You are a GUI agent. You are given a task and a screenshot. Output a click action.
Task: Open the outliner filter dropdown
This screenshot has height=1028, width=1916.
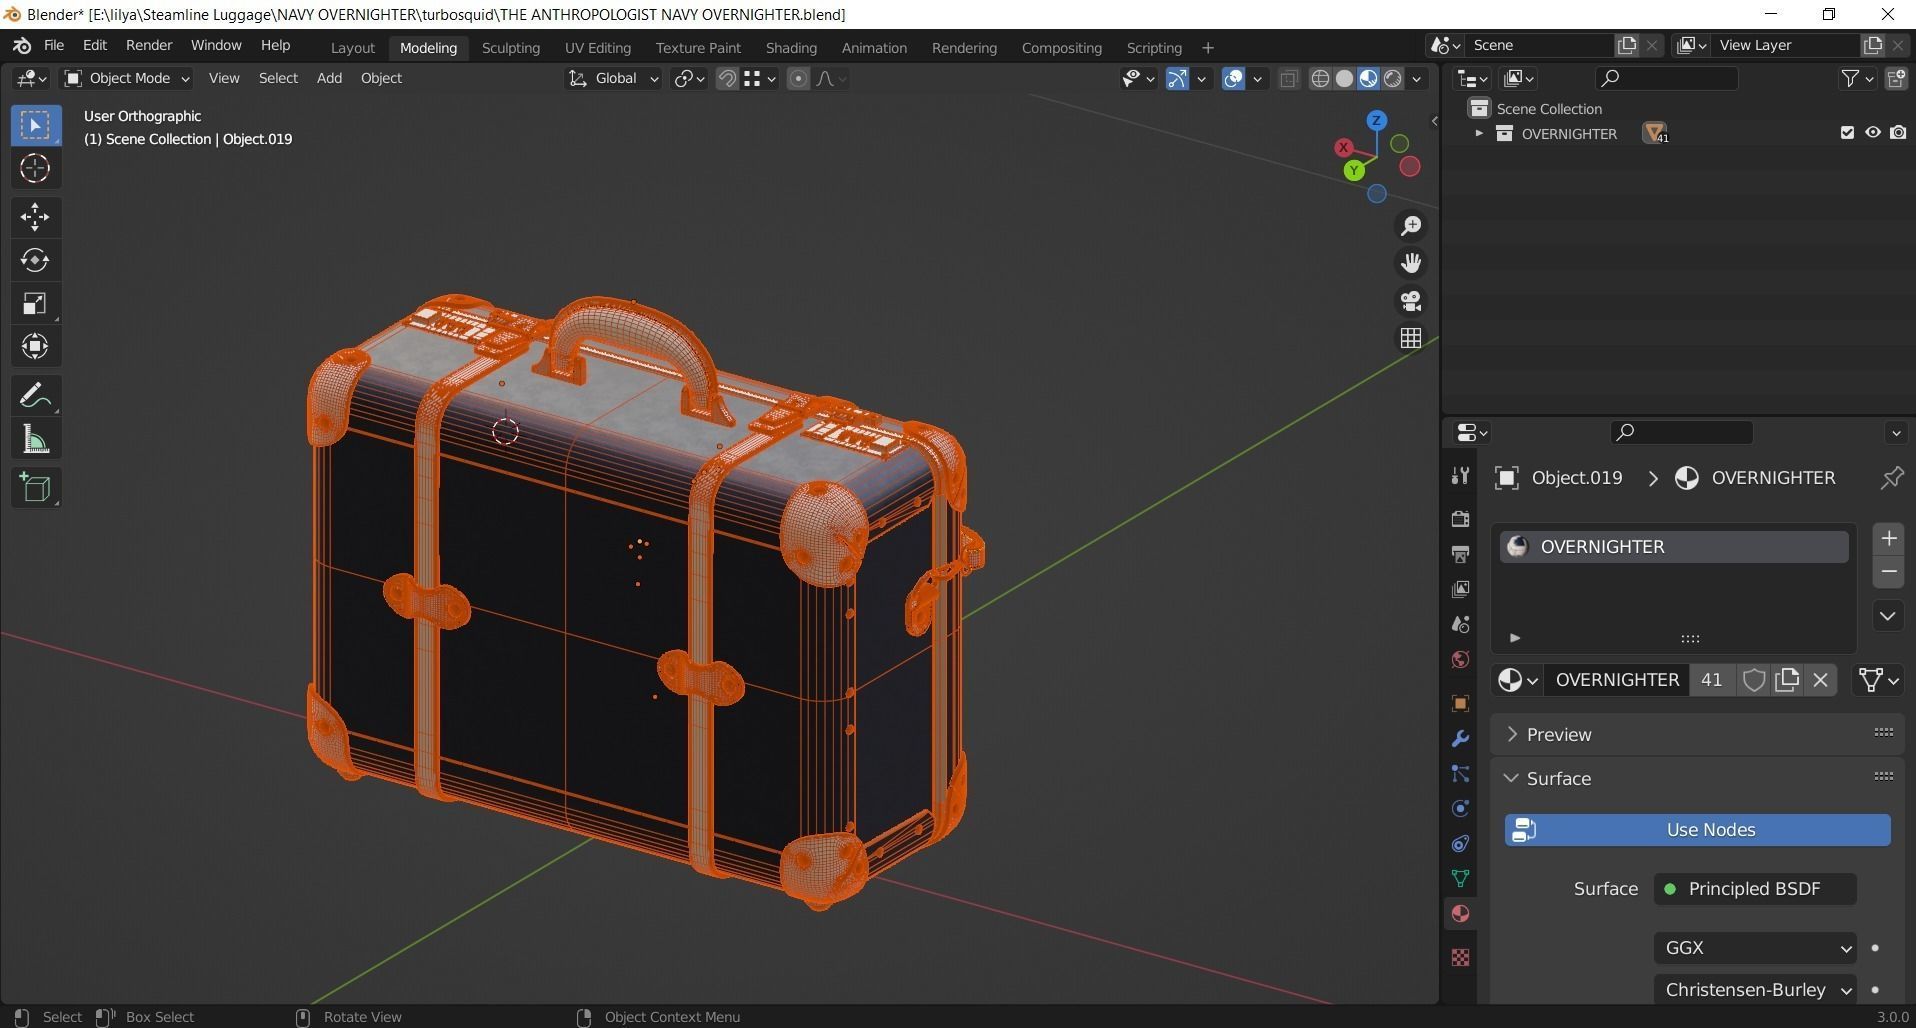(1857, 78)
